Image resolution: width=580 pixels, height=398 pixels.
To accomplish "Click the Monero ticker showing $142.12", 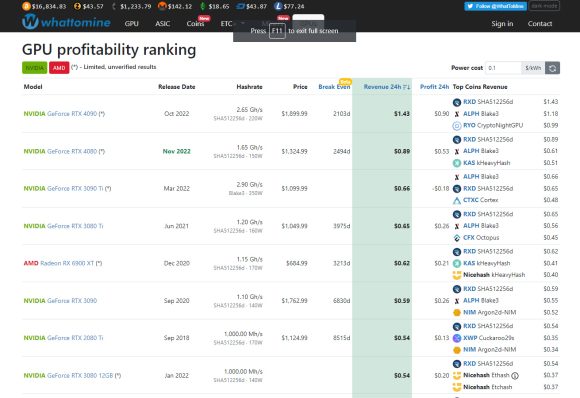I will click(x=175, y=6).
